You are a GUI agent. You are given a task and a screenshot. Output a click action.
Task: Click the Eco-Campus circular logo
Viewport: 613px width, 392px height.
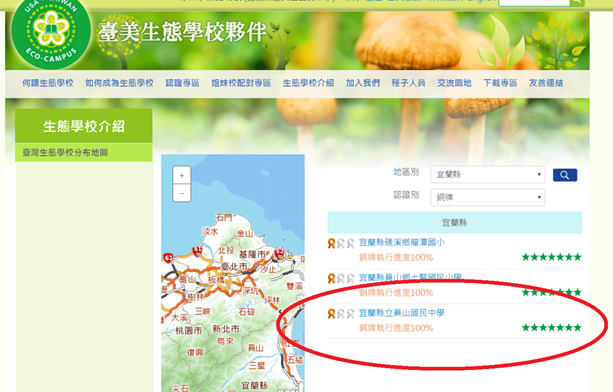pyautogui.click(x=51, y=31)
